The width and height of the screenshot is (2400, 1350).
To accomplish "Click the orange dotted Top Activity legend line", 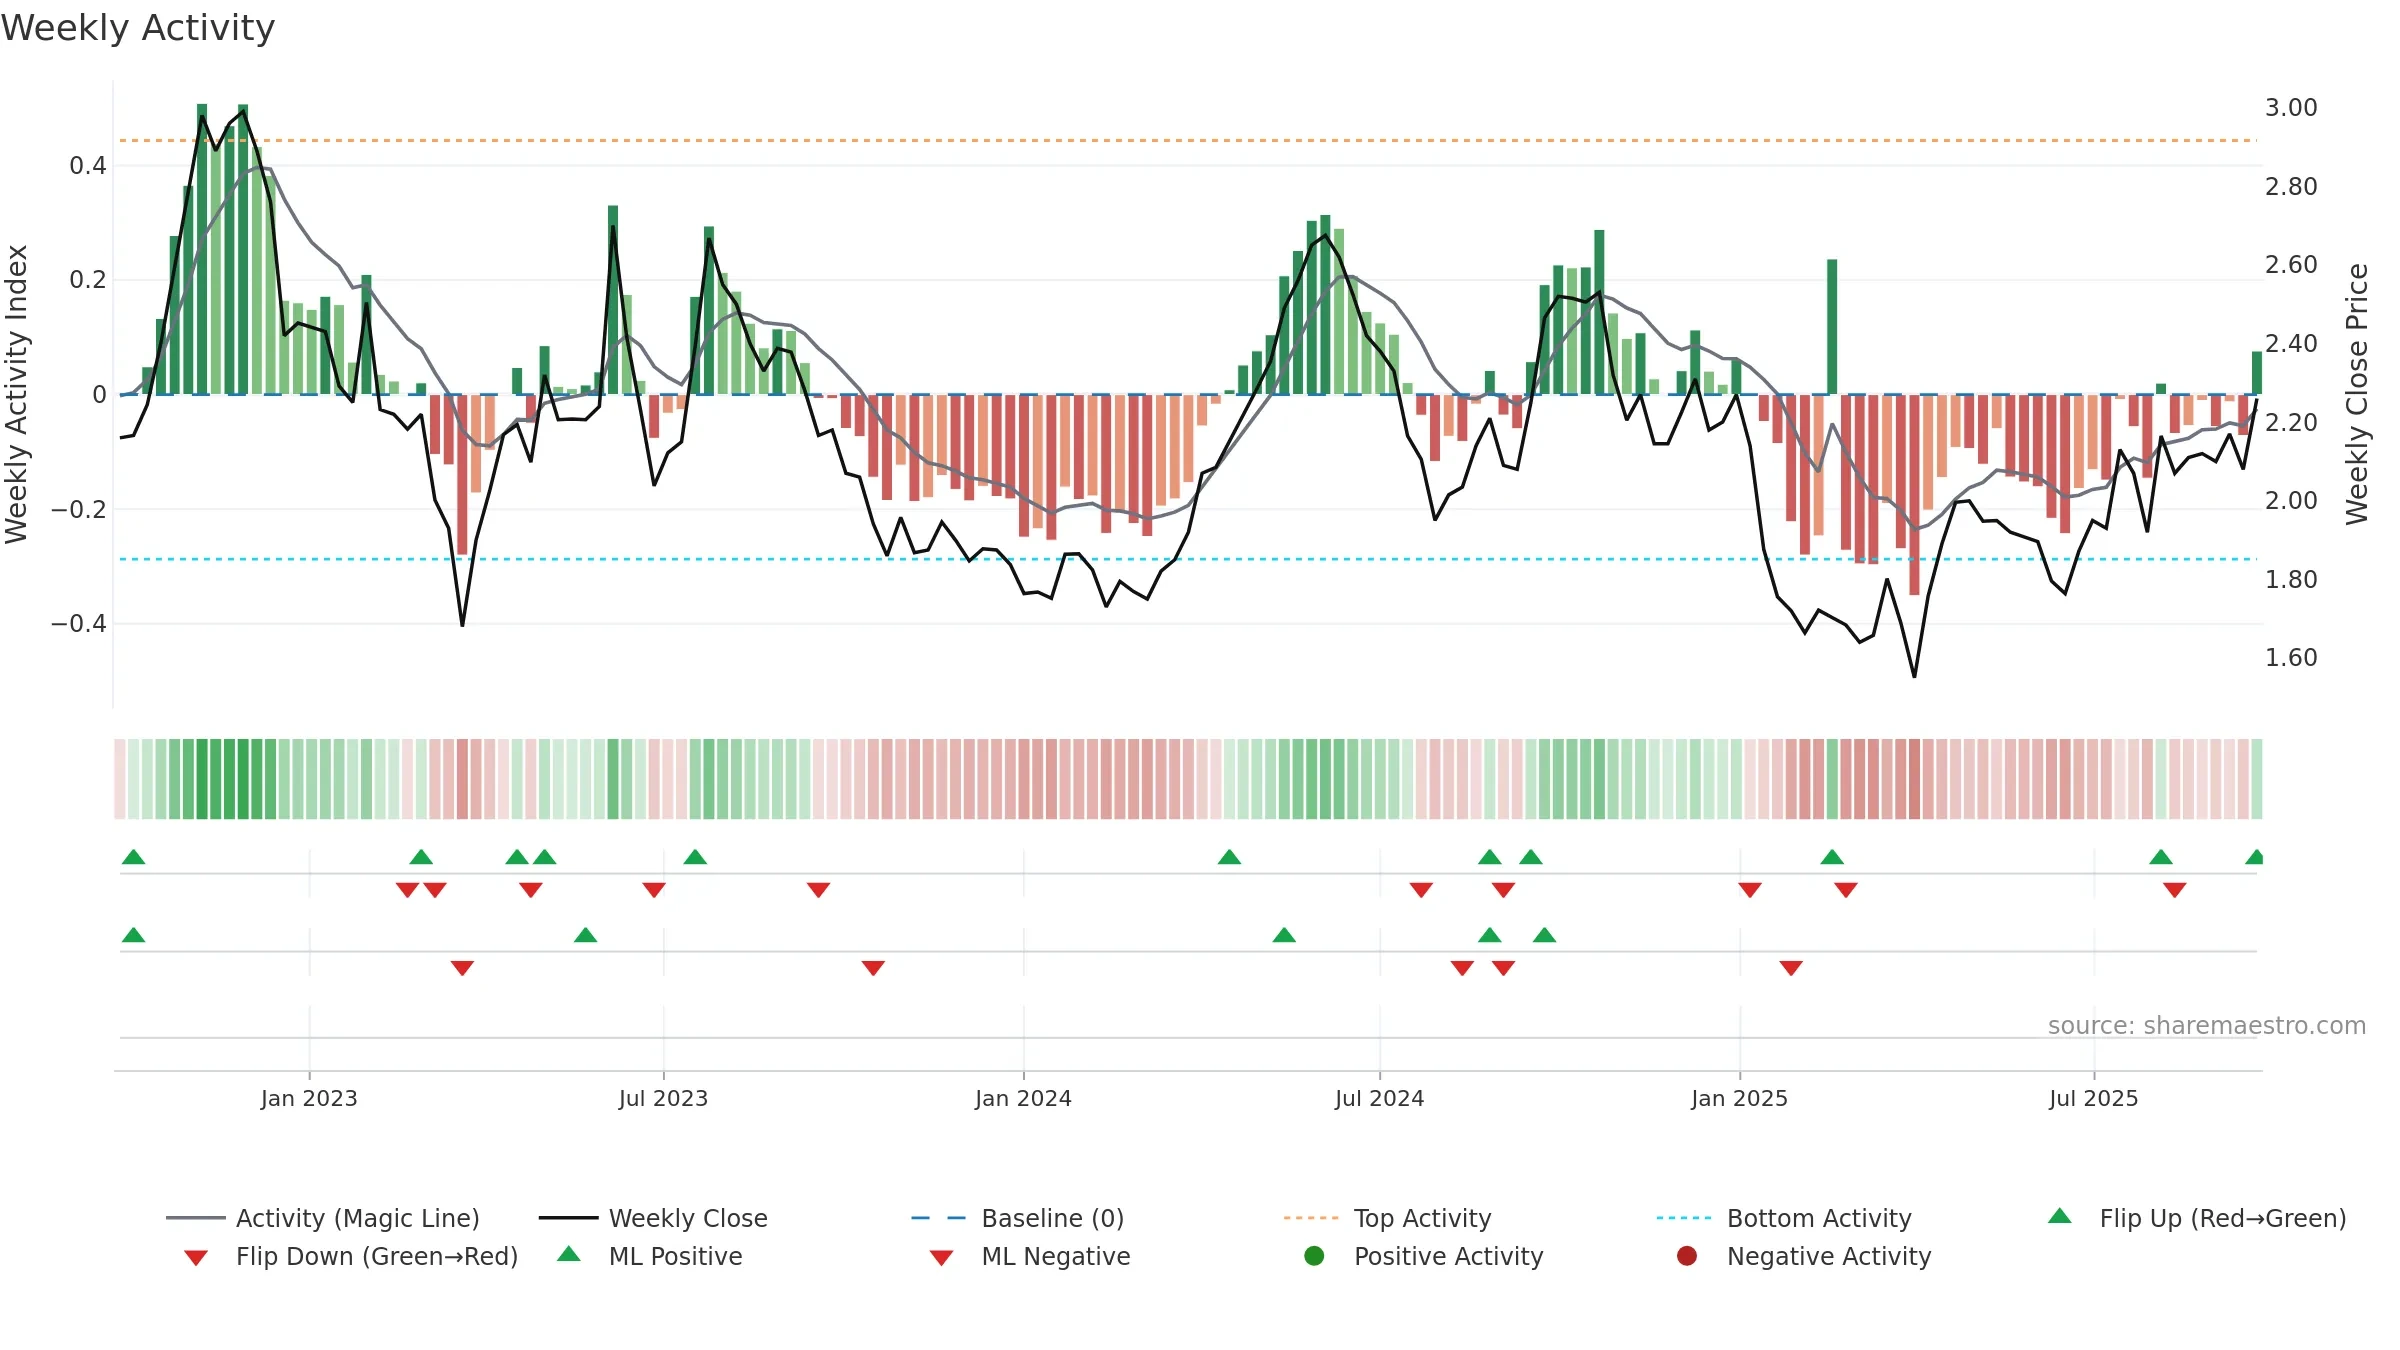I will [1311, 1218].
